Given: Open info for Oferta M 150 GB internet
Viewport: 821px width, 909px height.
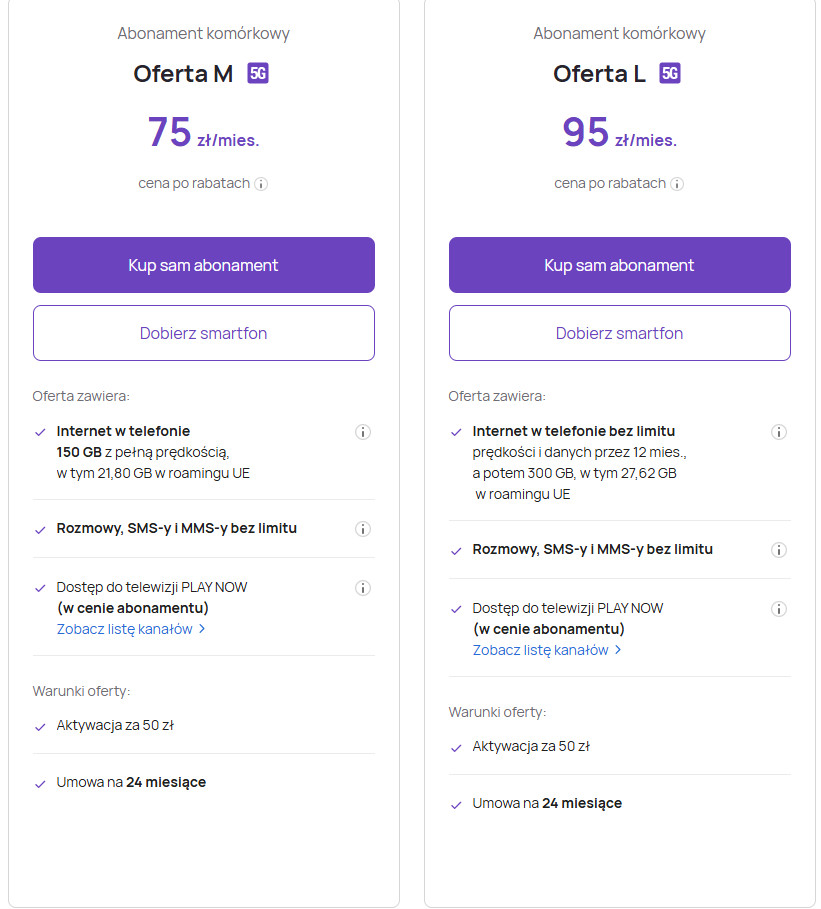Looking at the screenshot, I should [x=363, y=432].
